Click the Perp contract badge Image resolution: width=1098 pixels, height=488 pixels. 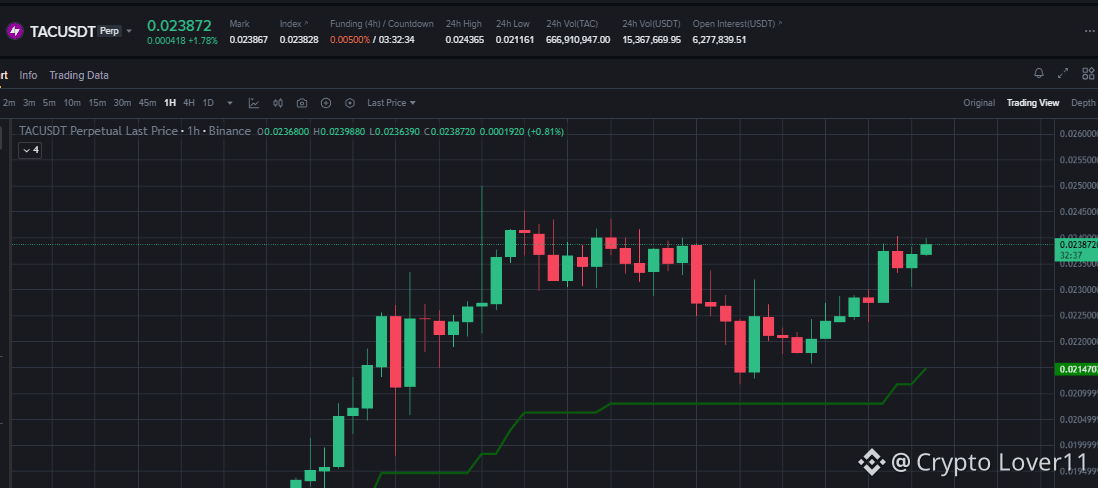tap(109, 31)
